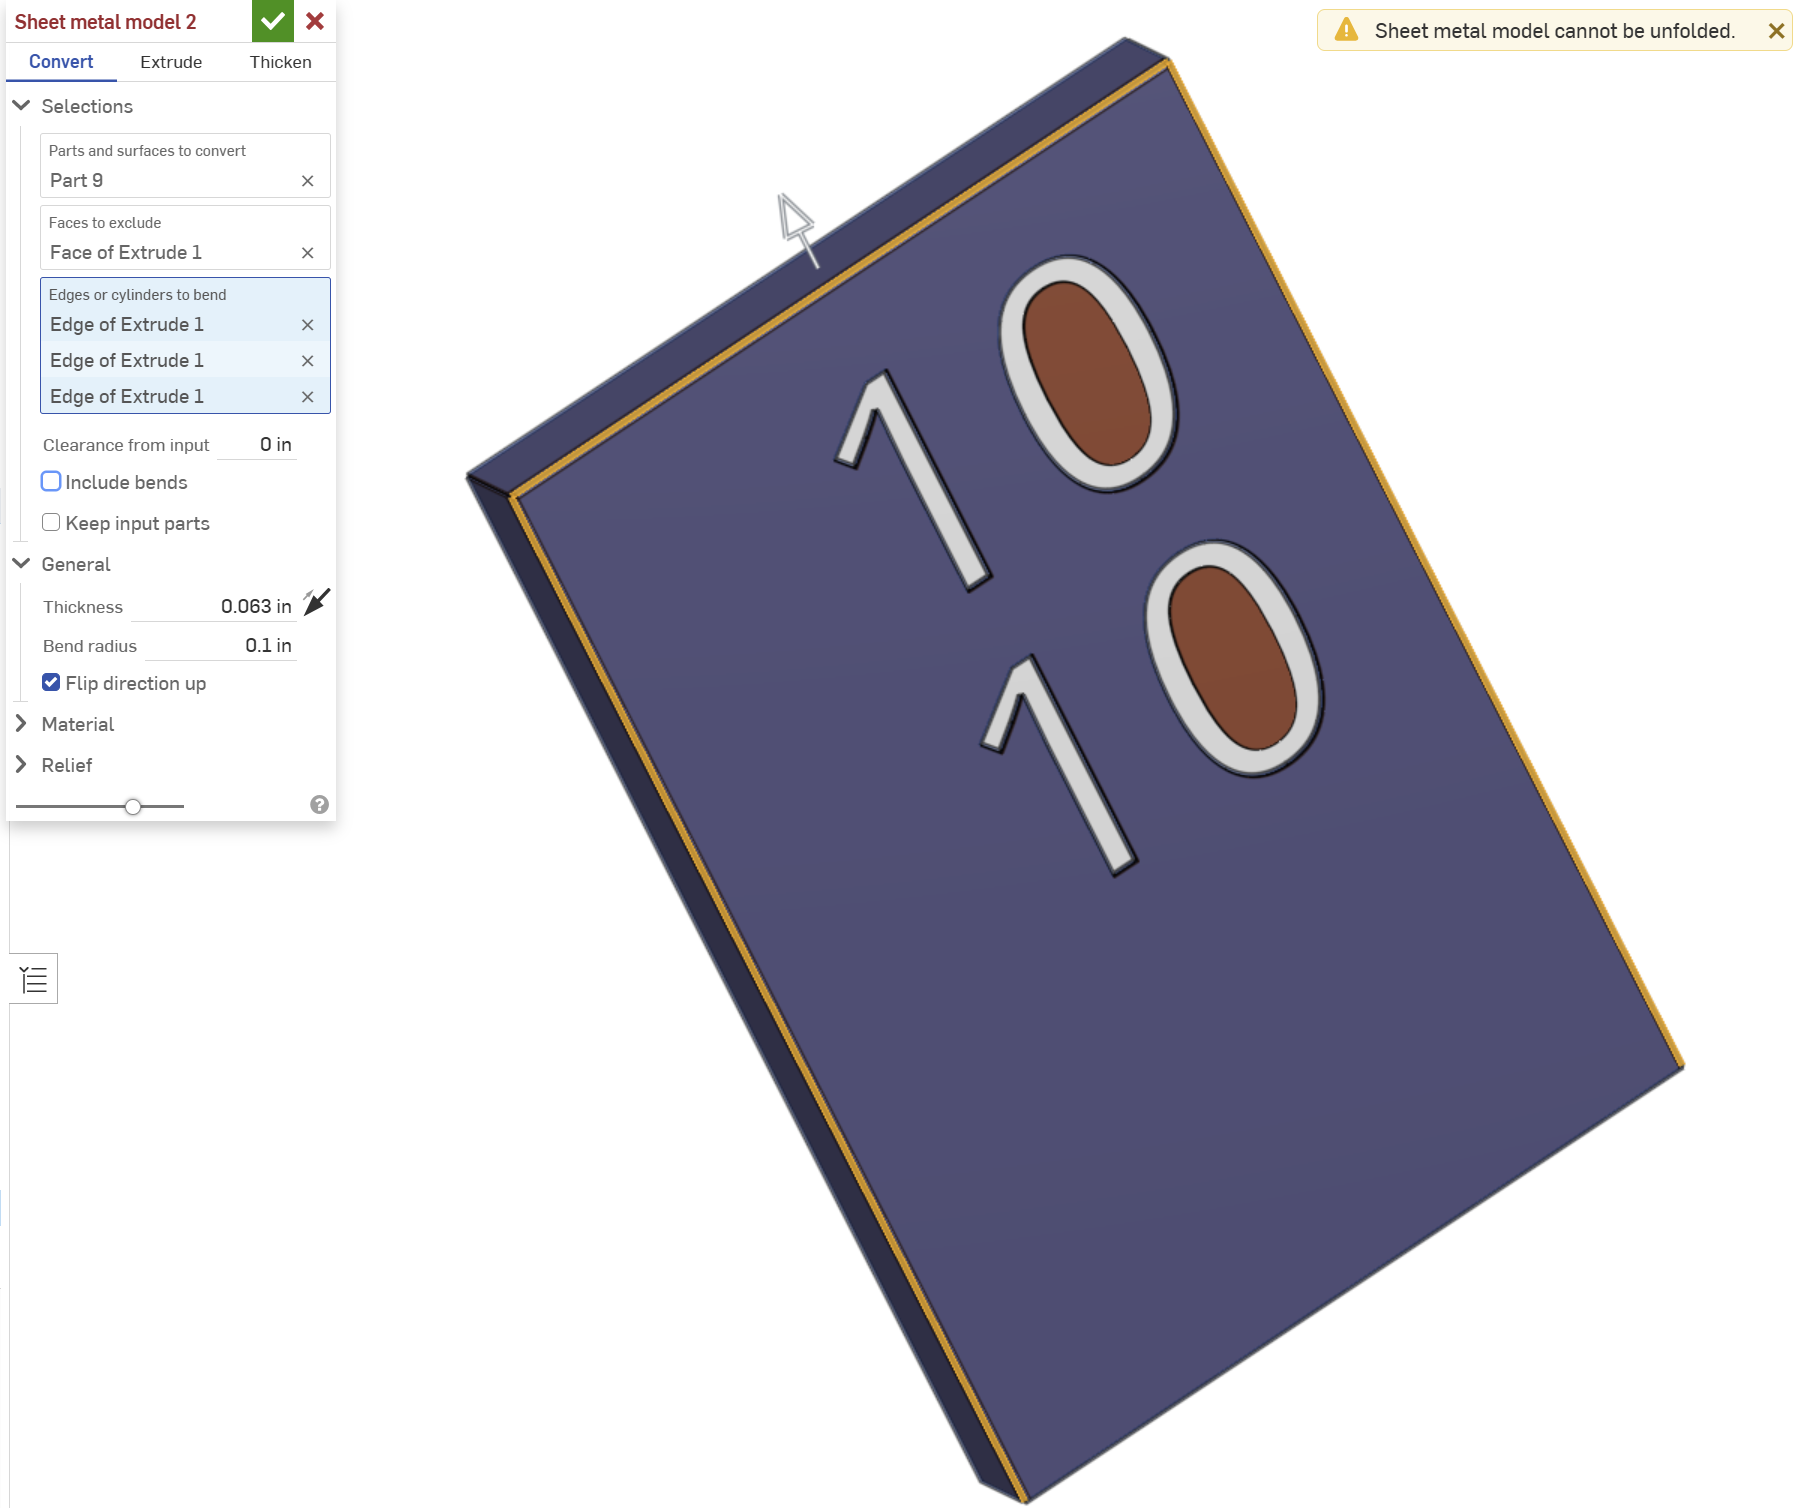Collapse the Selections section
The height and width of the screenshot is (1508, 1811).
(x=21, y=105)
